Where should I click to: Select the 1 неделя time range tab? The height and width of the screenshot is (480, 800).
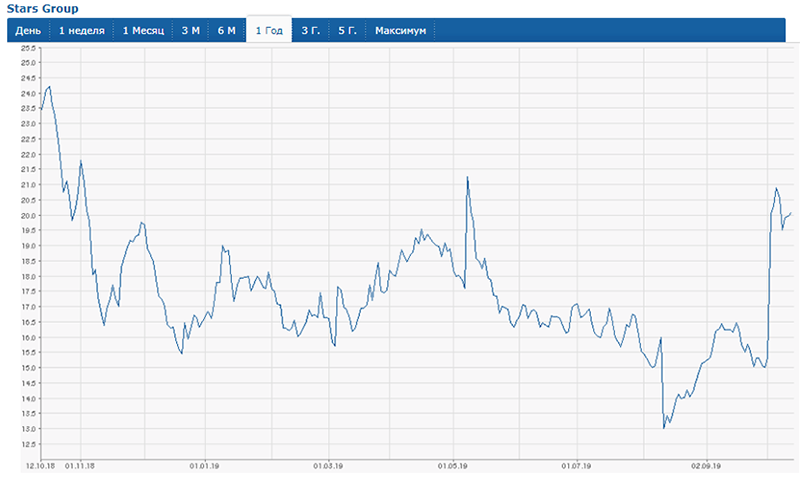pyautogui.click(x=81, y=31)
